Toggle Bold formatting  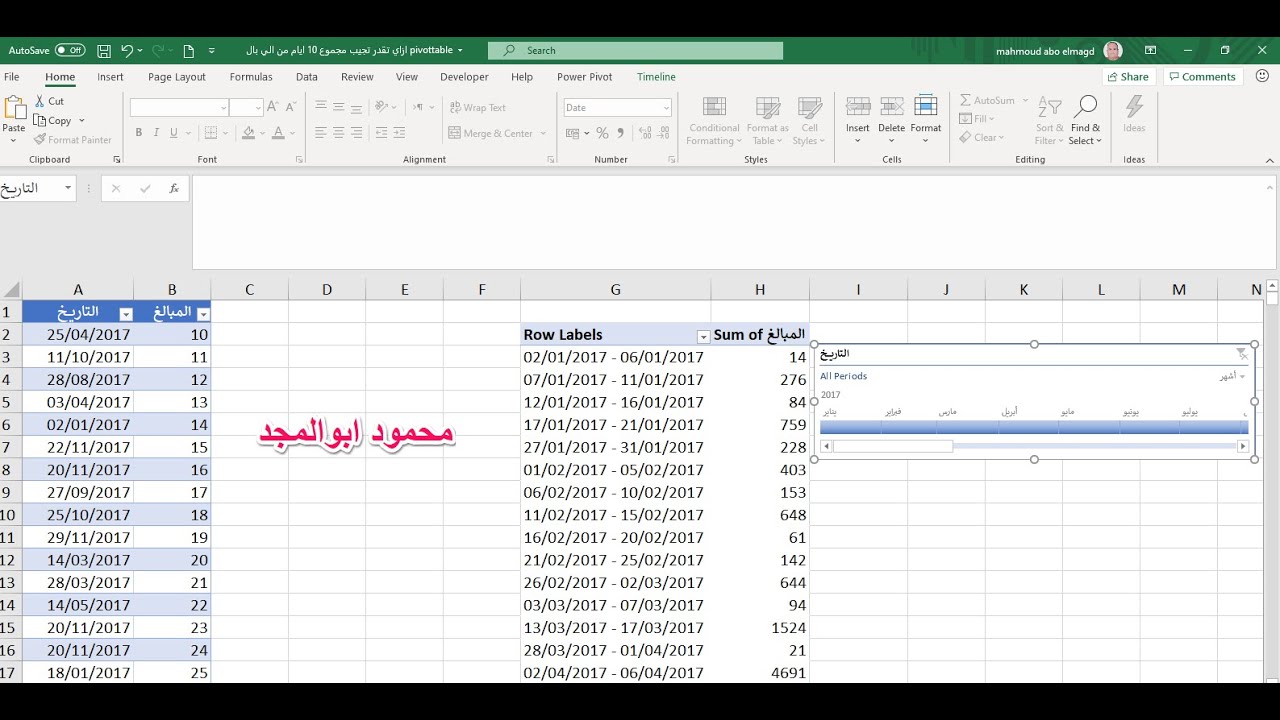[x=139, y=133]
